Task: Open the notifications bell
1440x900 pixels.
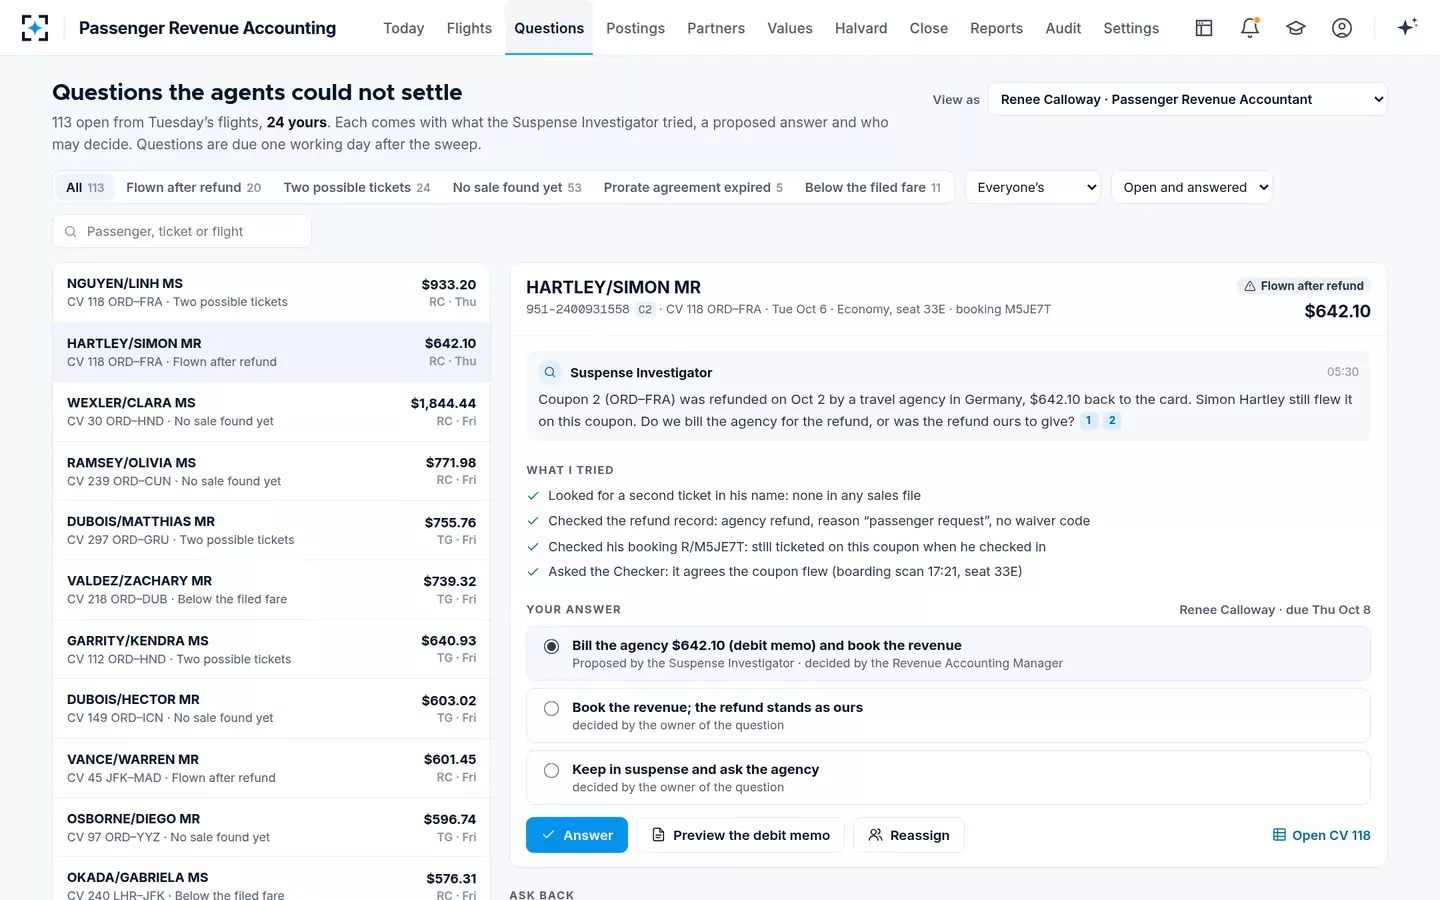Action: [x=1250, y=28]
